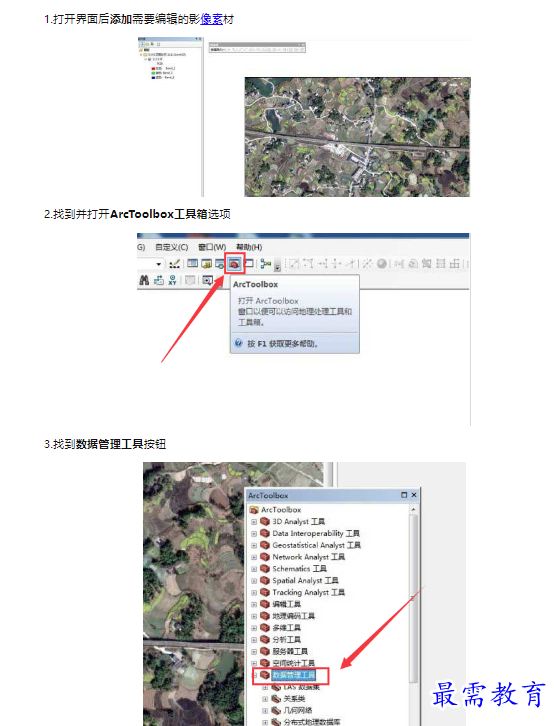Open the toolbar options arrow after ModelBuilder
This screenshot has height=726, width=554.
[277, 266]
